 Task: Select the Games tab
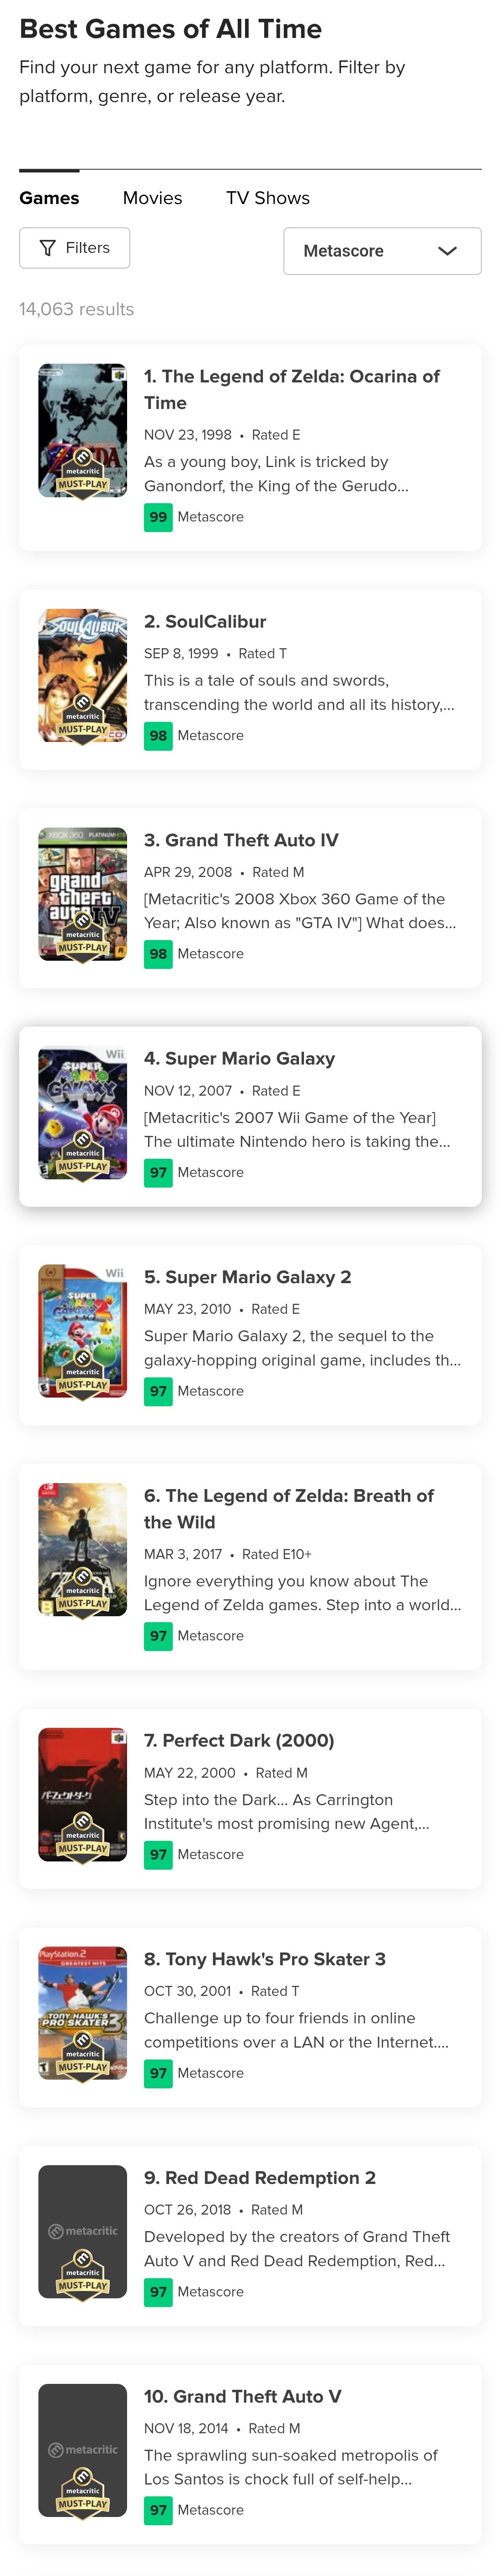[x=49, y=198]
